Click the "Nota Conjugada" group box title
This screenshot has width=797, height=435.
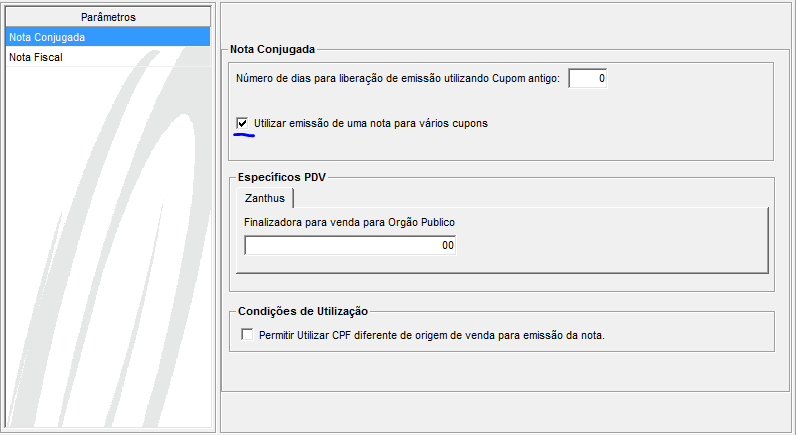pyautogui.click(x=272, y=48)
